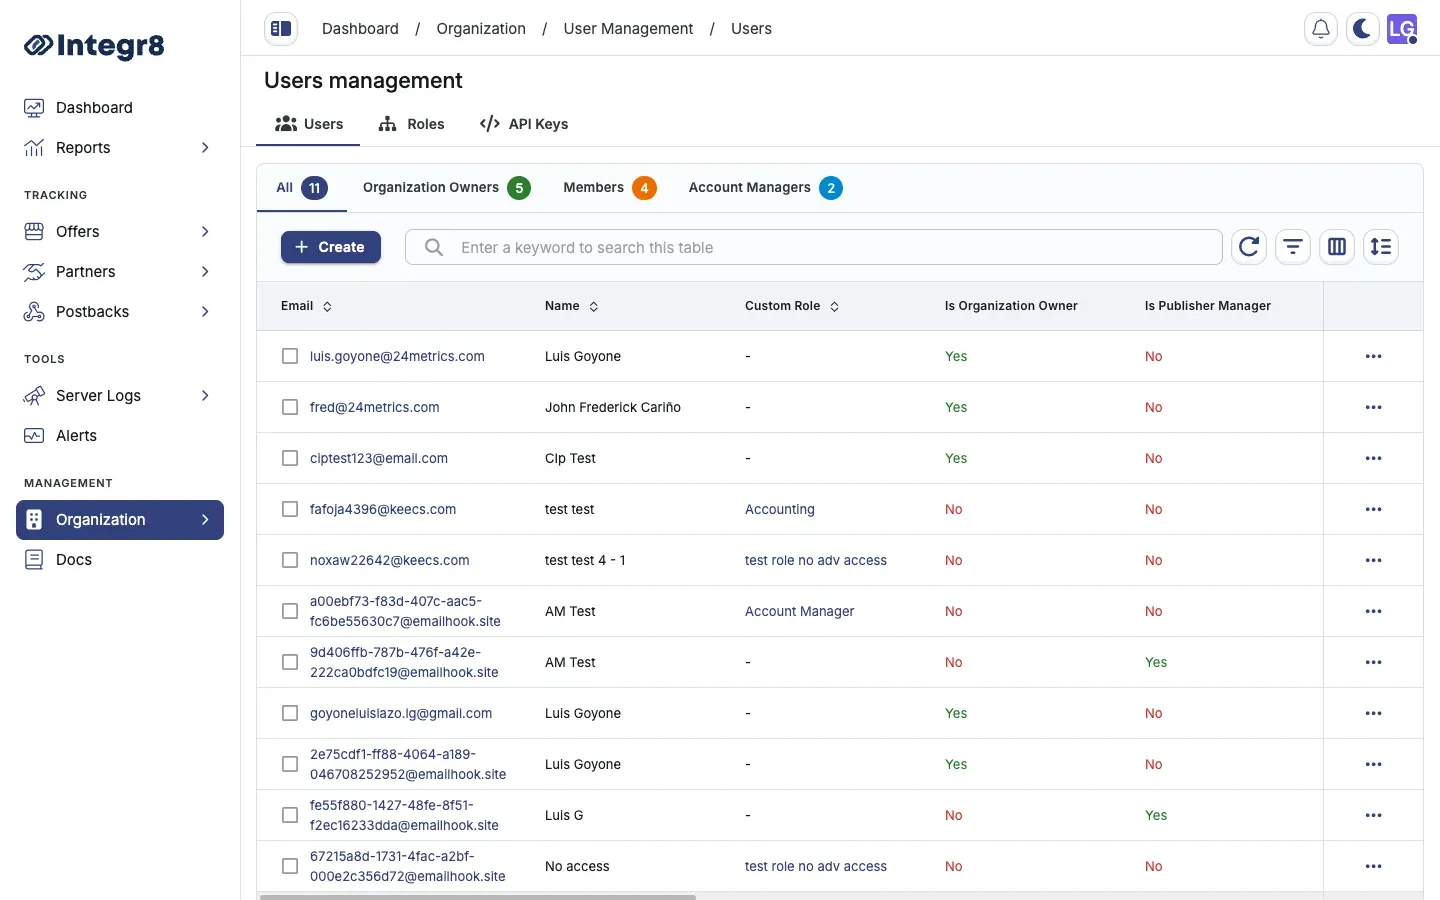Sort the table by Email
The image size is (1440, 900).
306,306
